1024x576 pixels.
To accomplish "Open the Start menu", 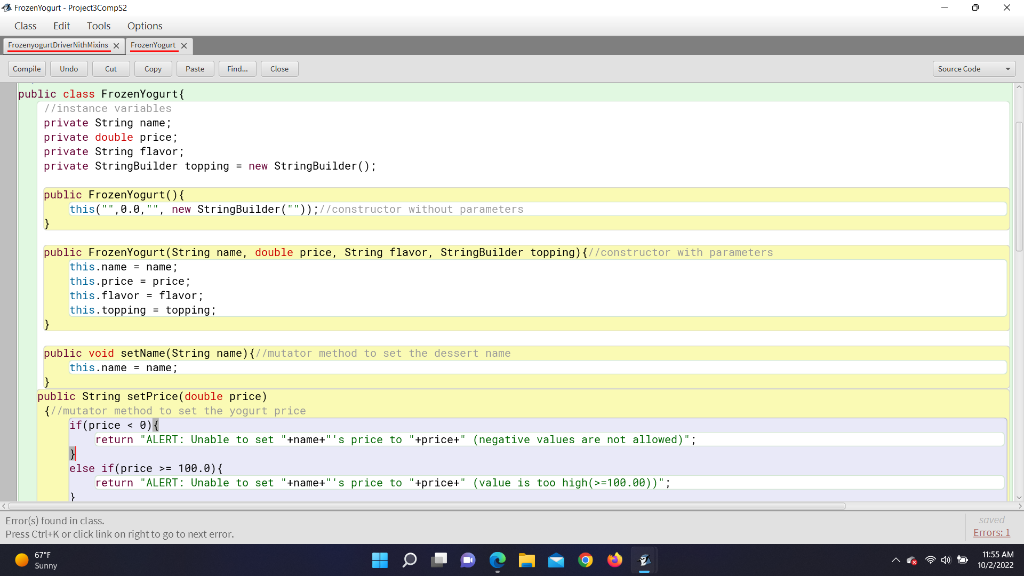I will [x=379, y=561].
